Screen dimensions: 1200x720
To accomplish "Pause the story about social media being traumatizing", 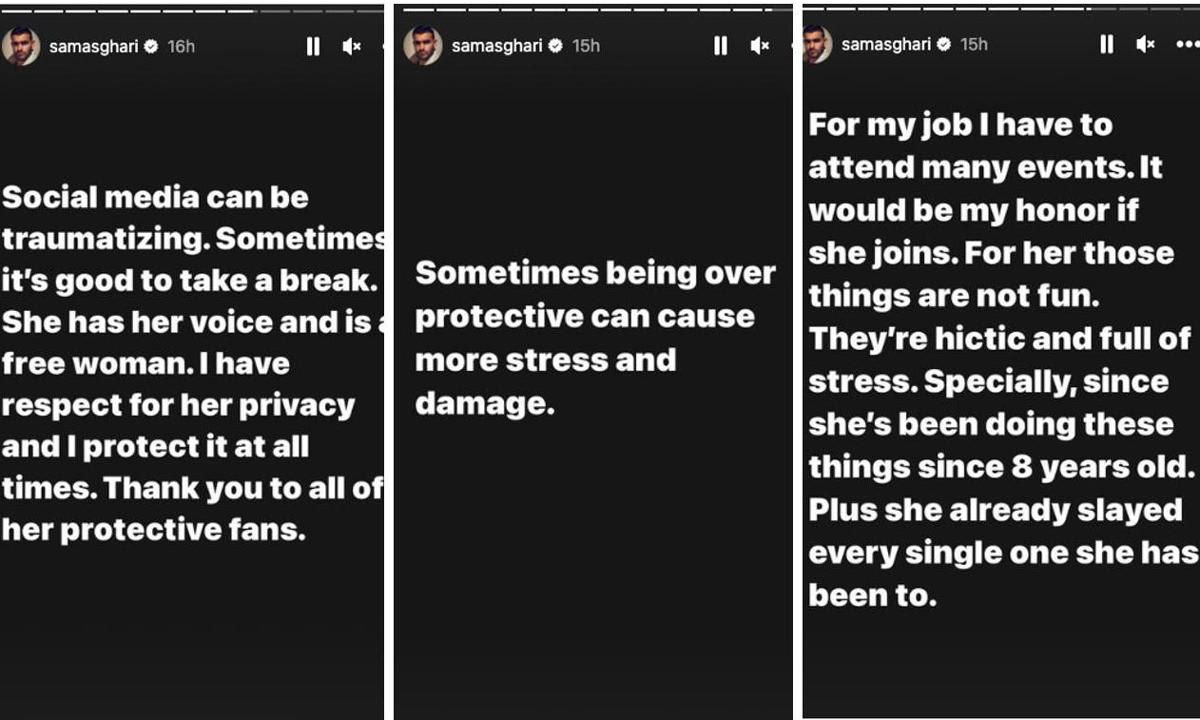I will coord(313,46).
